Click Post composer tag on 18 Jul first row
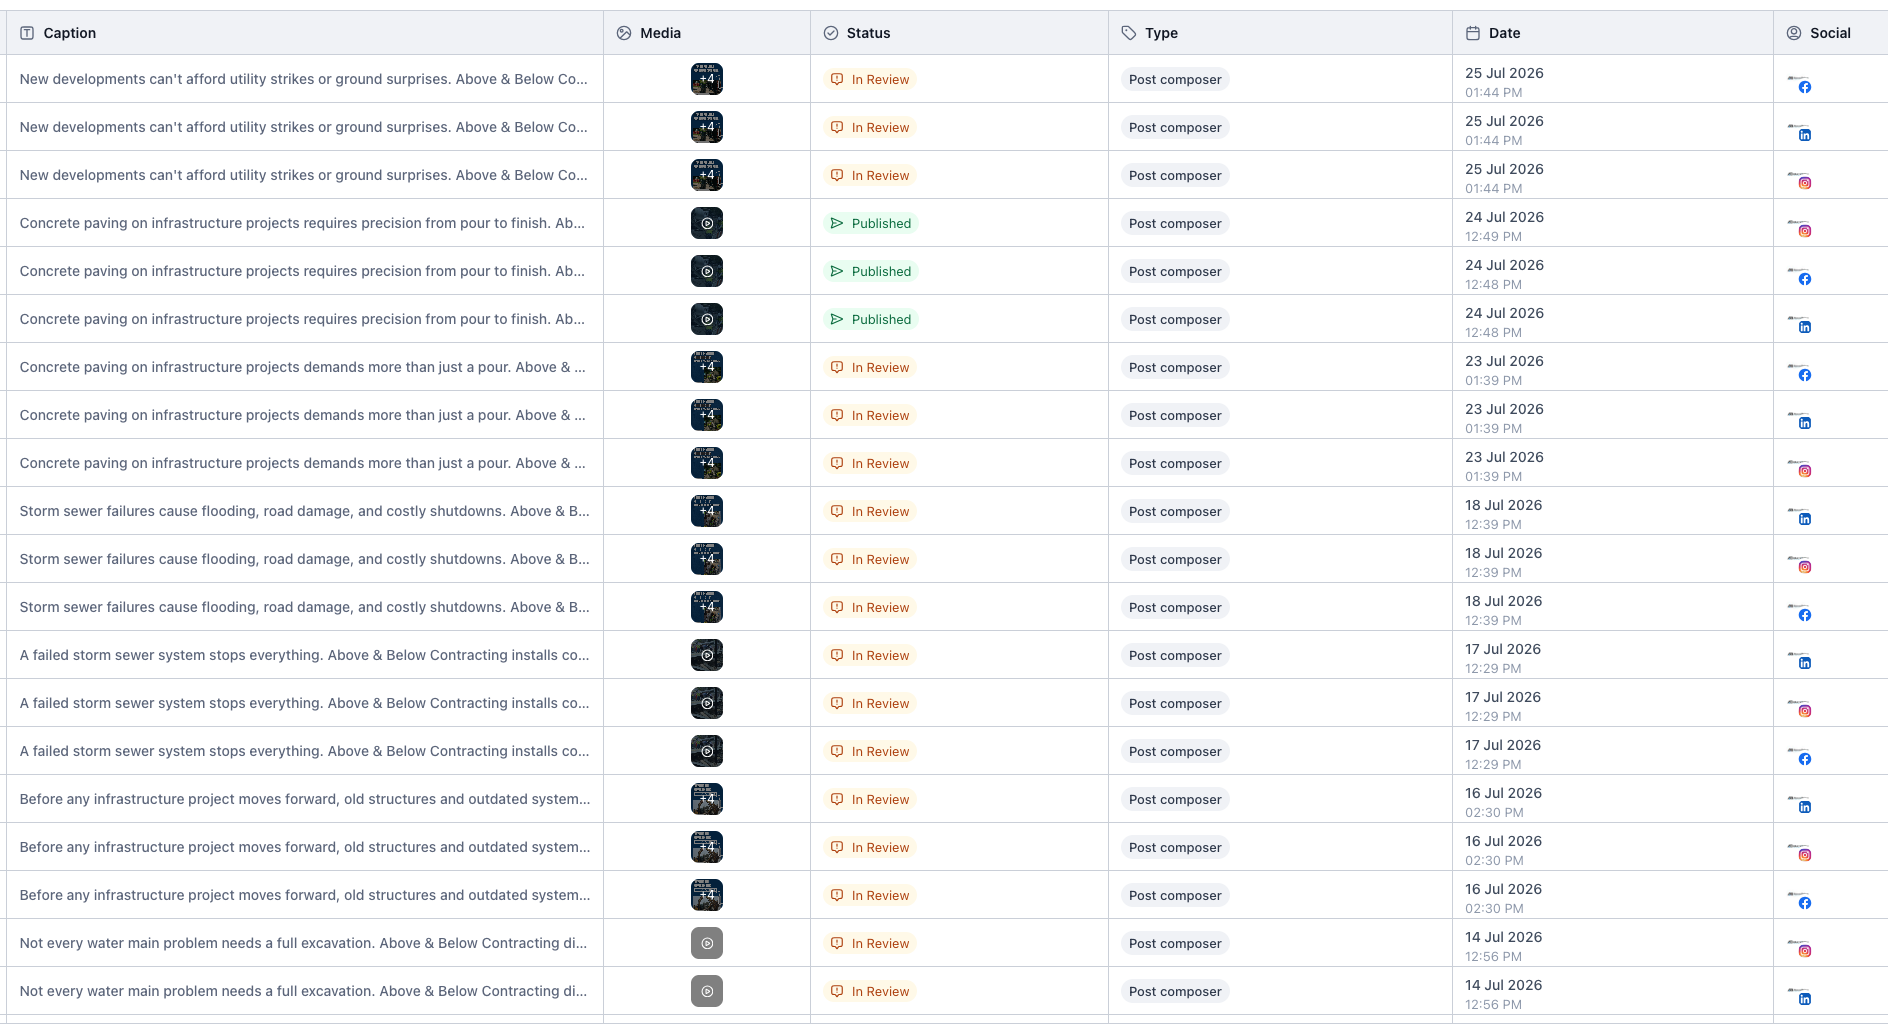The image size is (1888, 1030). coord(1175,511)
